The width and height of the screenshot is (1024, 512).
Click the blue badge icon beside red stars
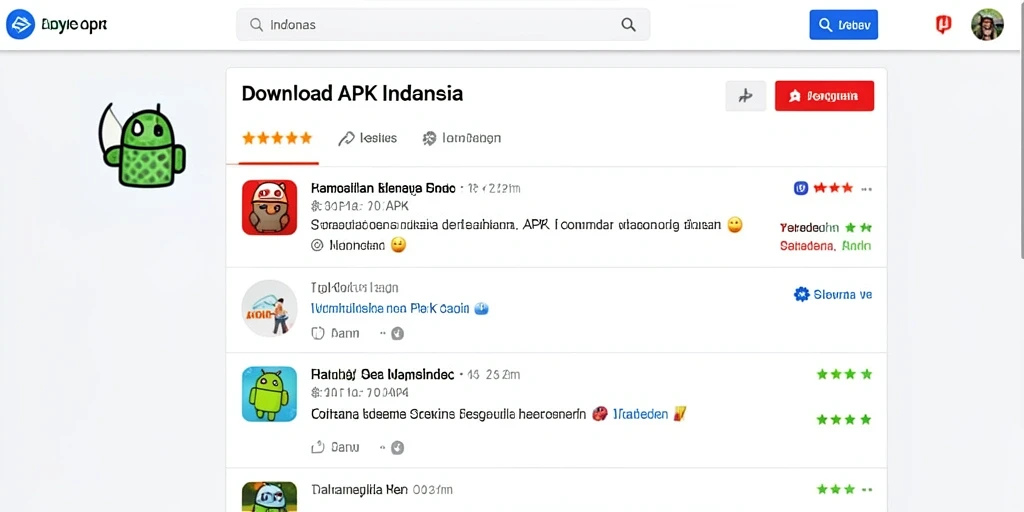coord(801,188)
